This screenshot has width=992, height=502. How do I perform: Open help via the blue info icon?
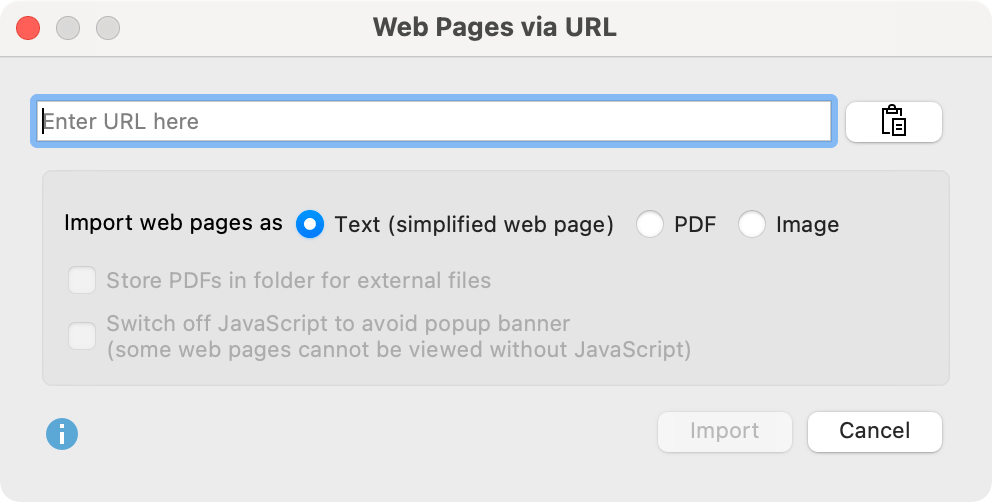coord(62,433)
